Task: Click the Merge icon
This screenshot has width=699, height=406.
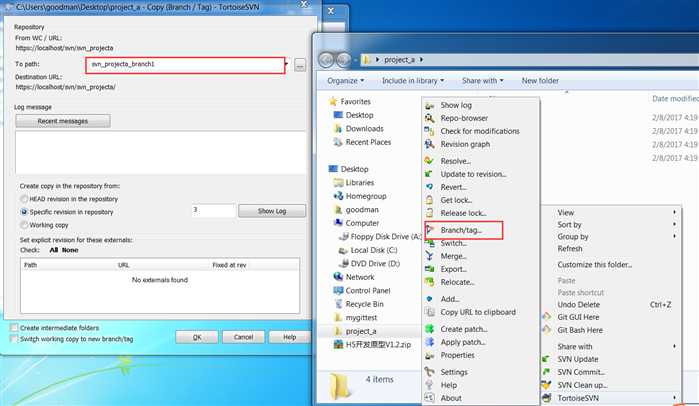Action: pos(430,256)
